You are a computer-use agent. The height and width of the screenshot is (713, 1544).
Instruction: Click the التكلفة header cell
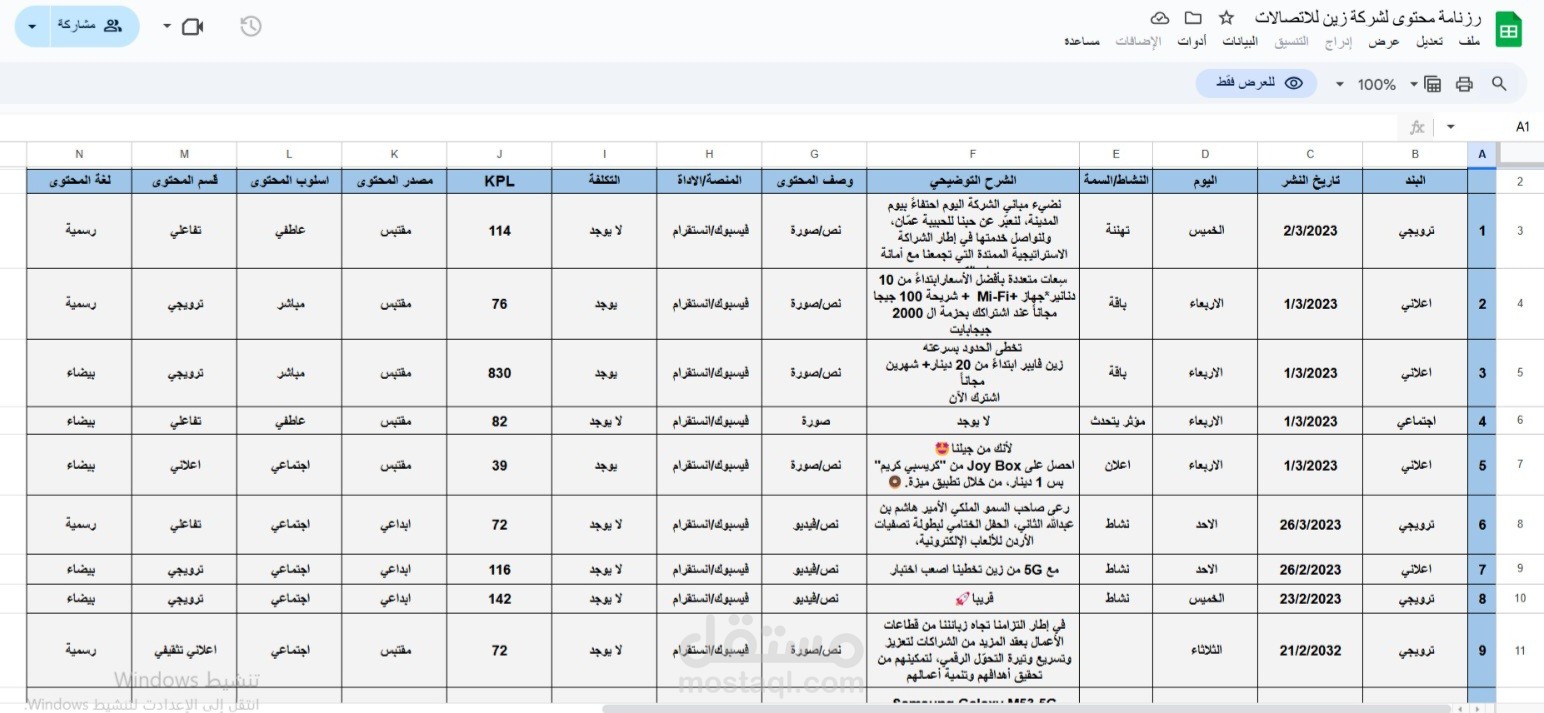pos(604,181)
